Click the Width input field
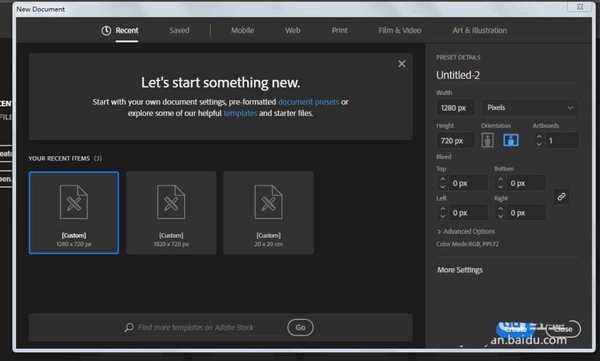This screenshot has height=361, width=600. (x=454, y=108)
